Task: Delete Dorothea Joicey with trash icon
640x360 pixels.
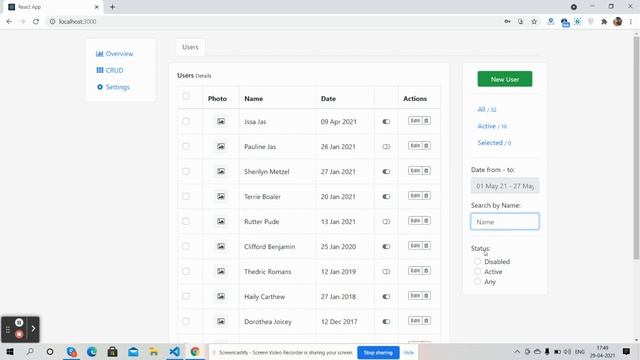Action: tap(426, 321)
